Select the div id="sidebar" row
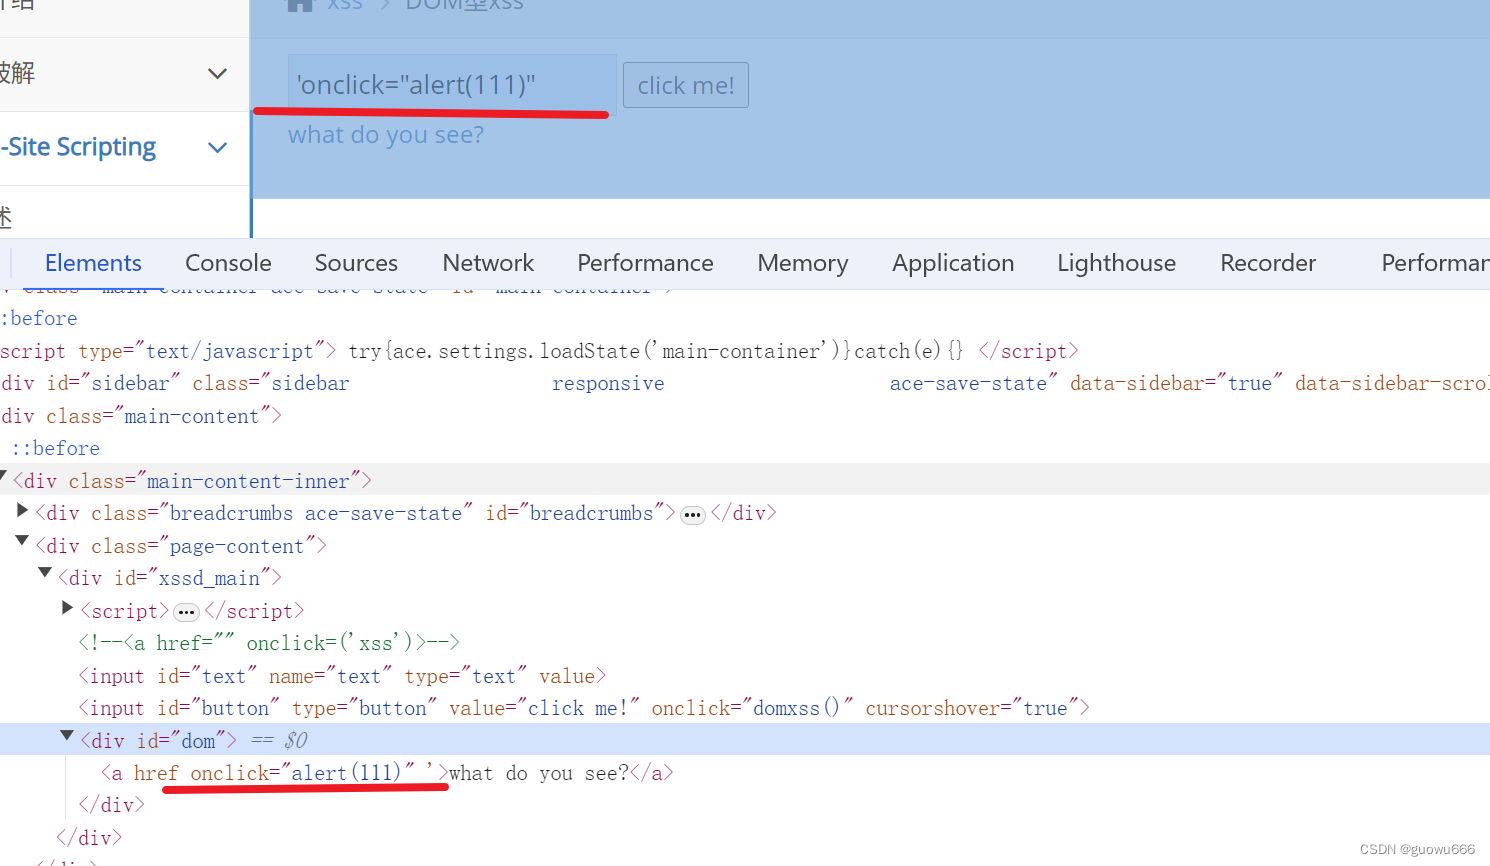 (745, 383)
